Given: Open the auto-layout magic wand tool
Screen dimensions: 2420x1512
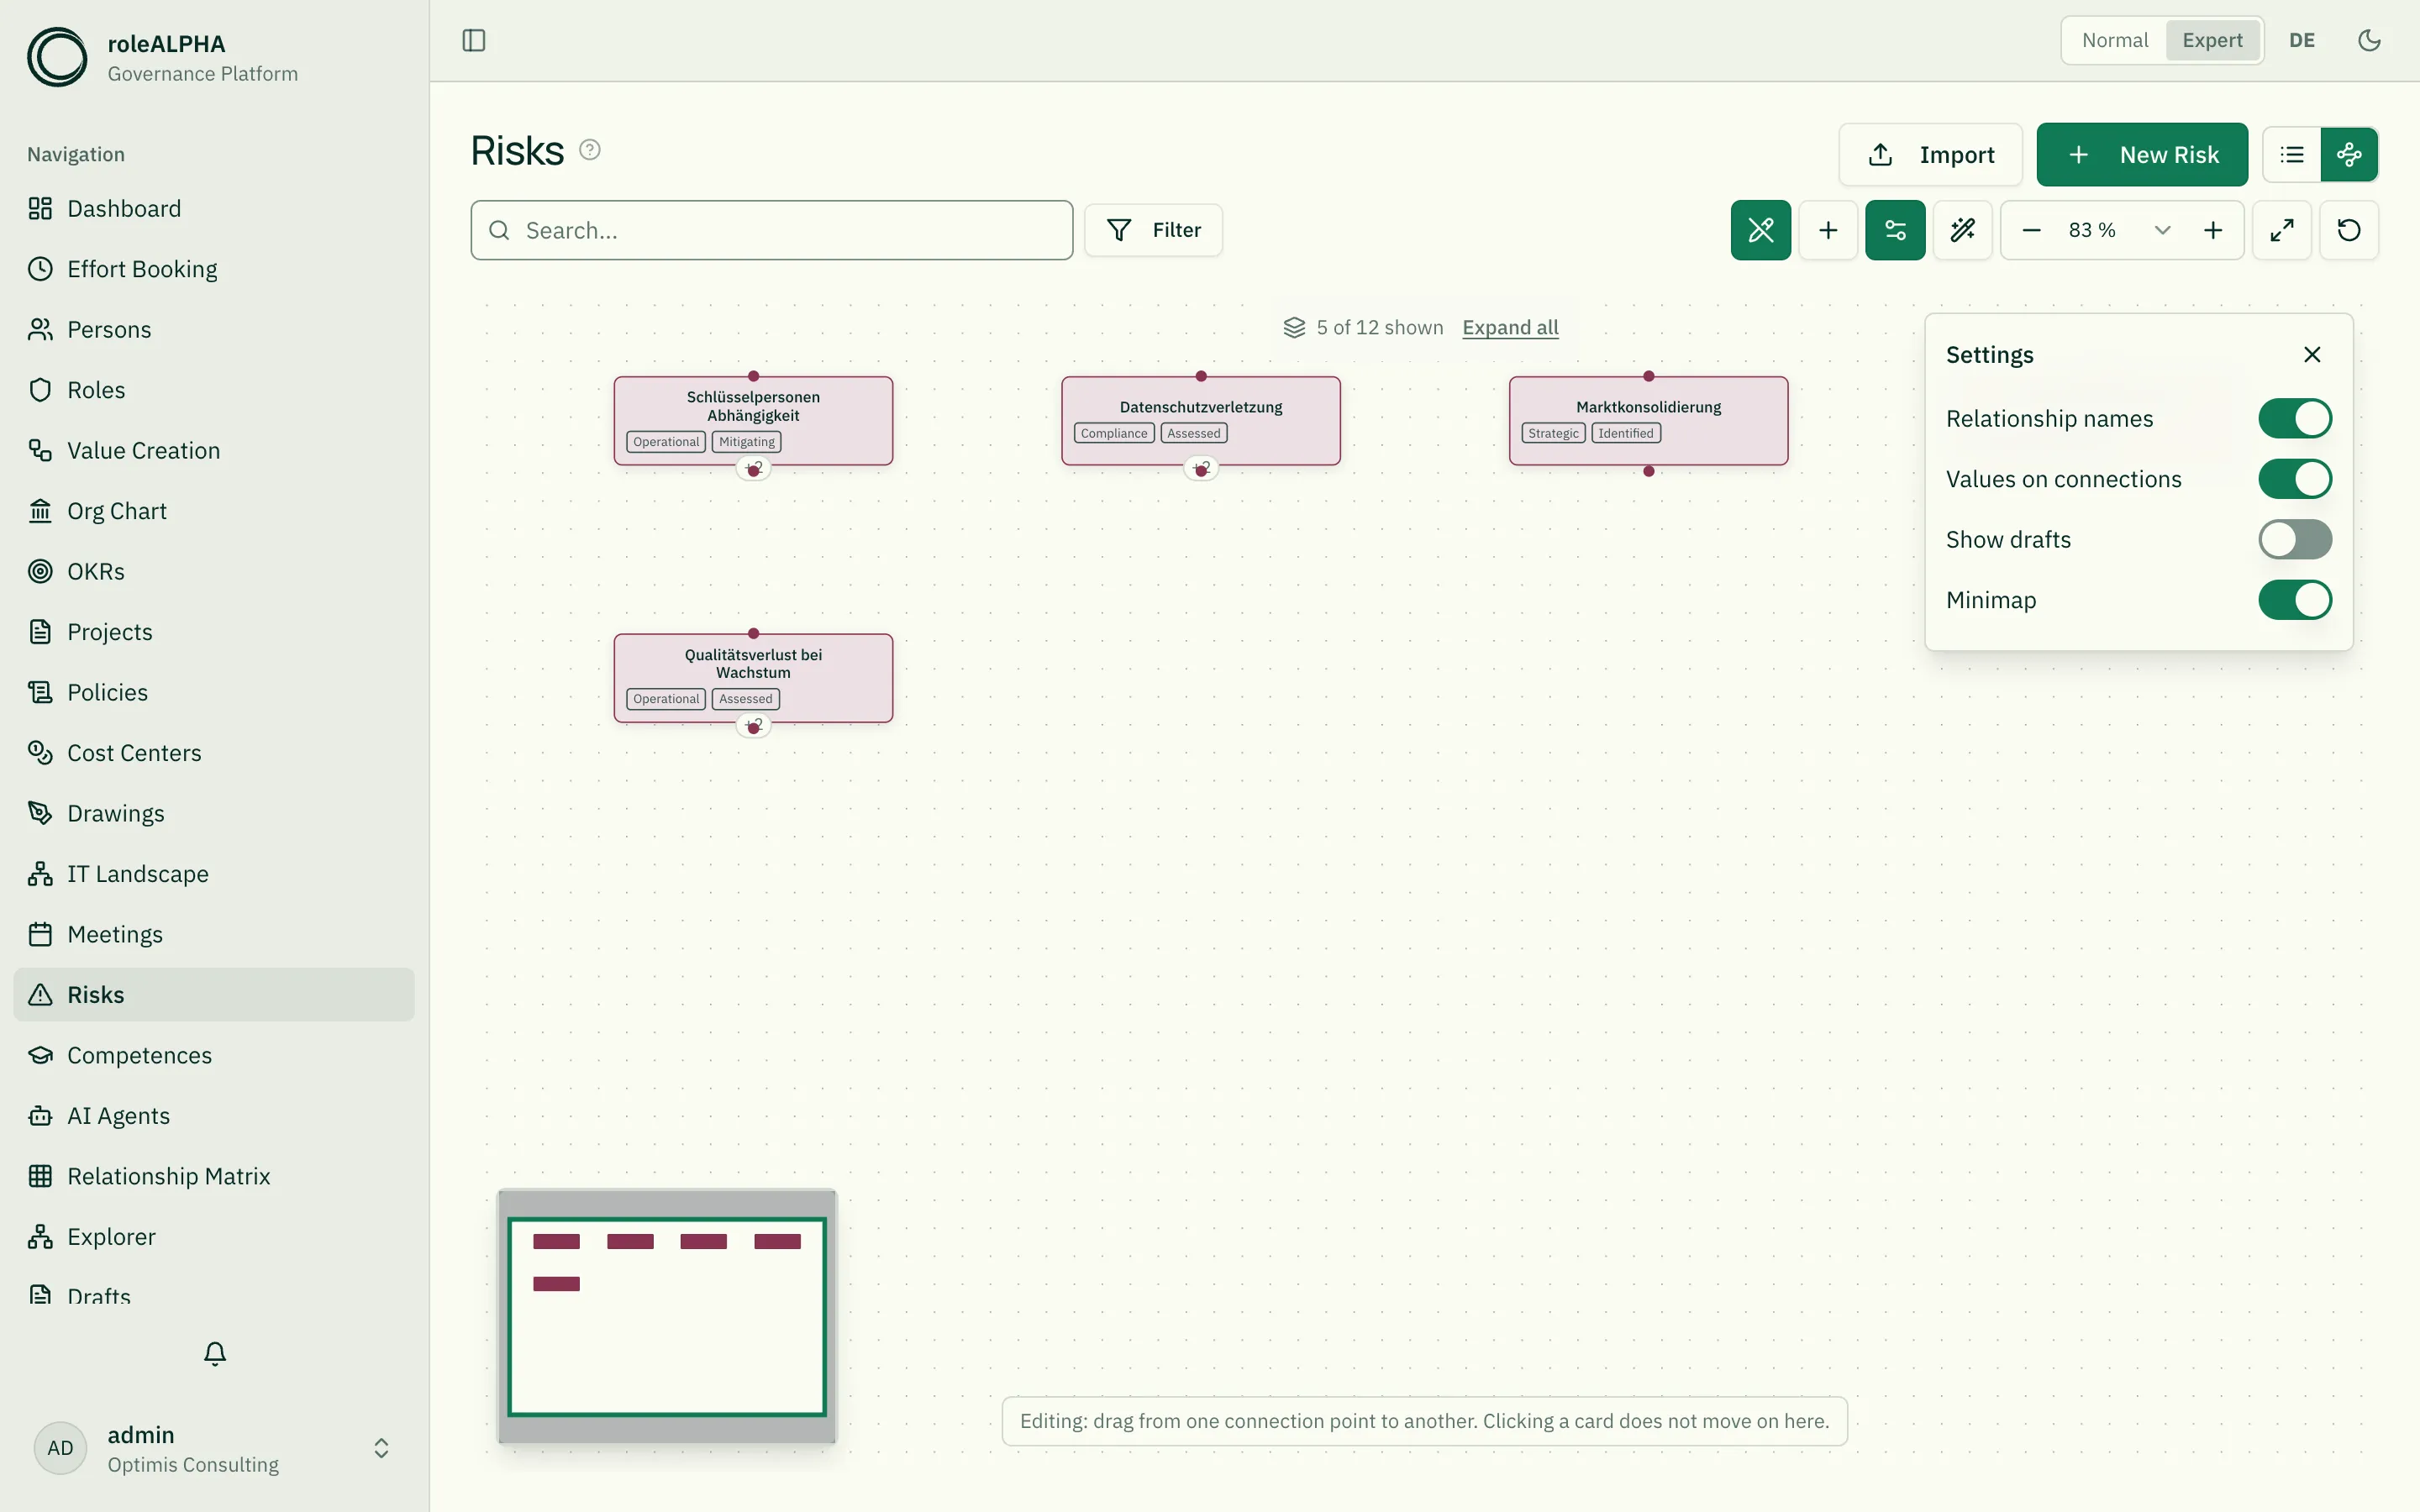Looking at the screenshot, I should coord(1963,230).
